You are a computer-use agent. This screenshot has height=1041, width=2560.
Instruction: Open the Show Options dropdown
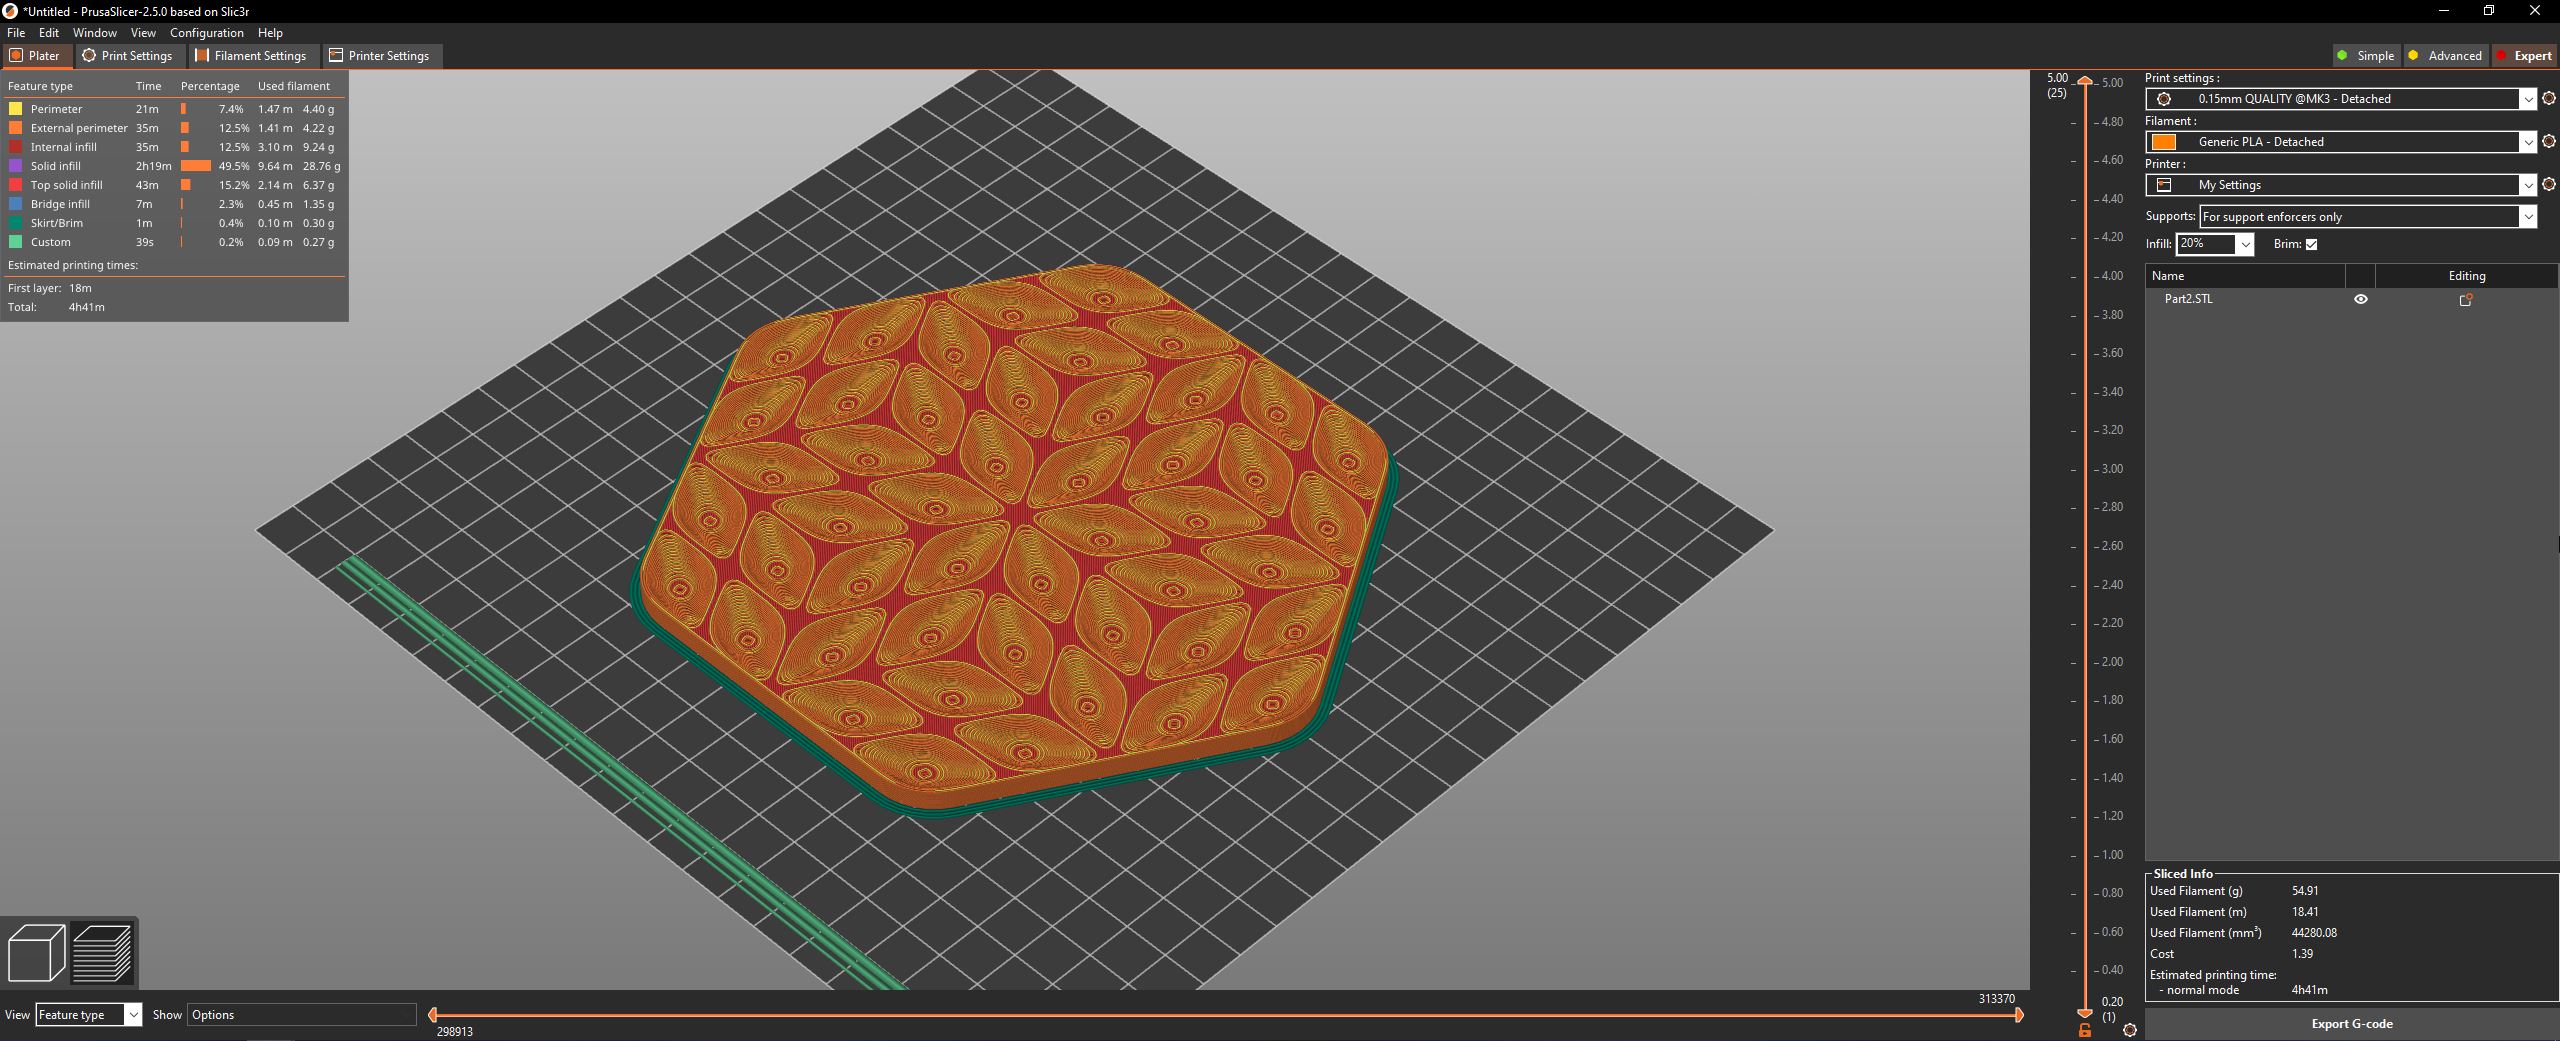pos(301,1015)
